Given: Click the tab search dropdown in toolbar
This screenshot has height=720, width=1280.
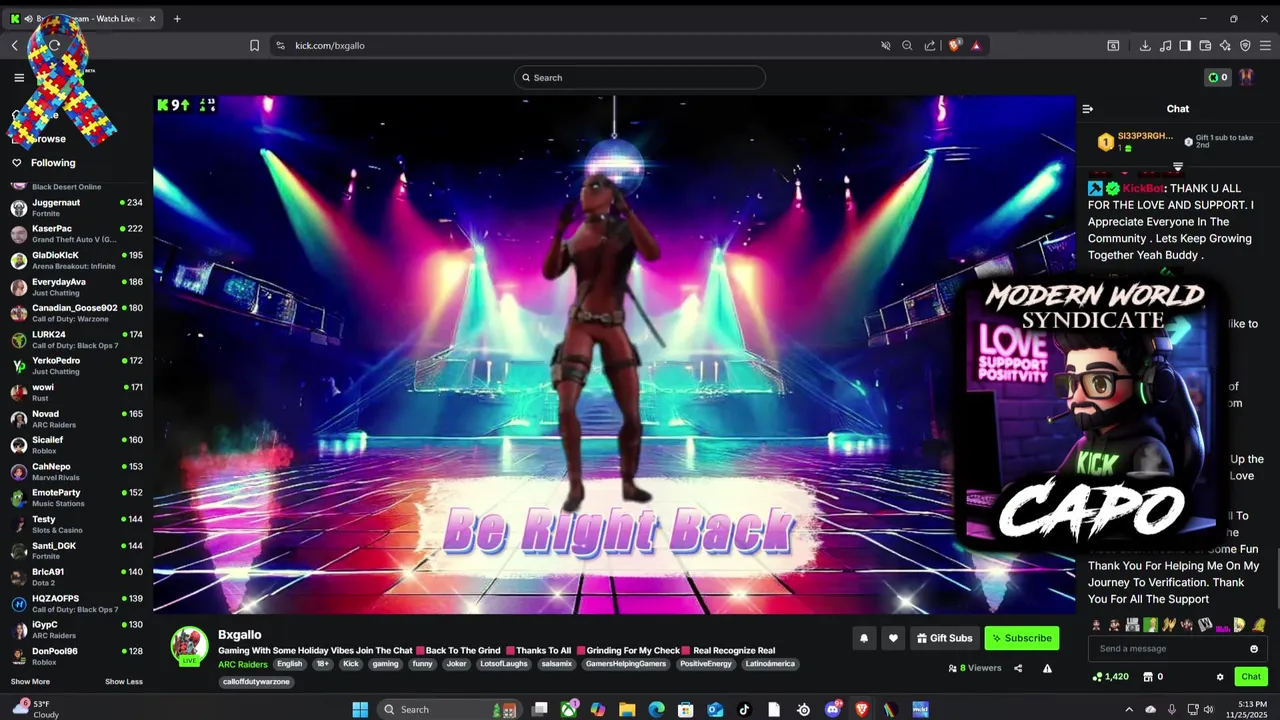Looking at the screenshot, I should (x=1113, y=45).
